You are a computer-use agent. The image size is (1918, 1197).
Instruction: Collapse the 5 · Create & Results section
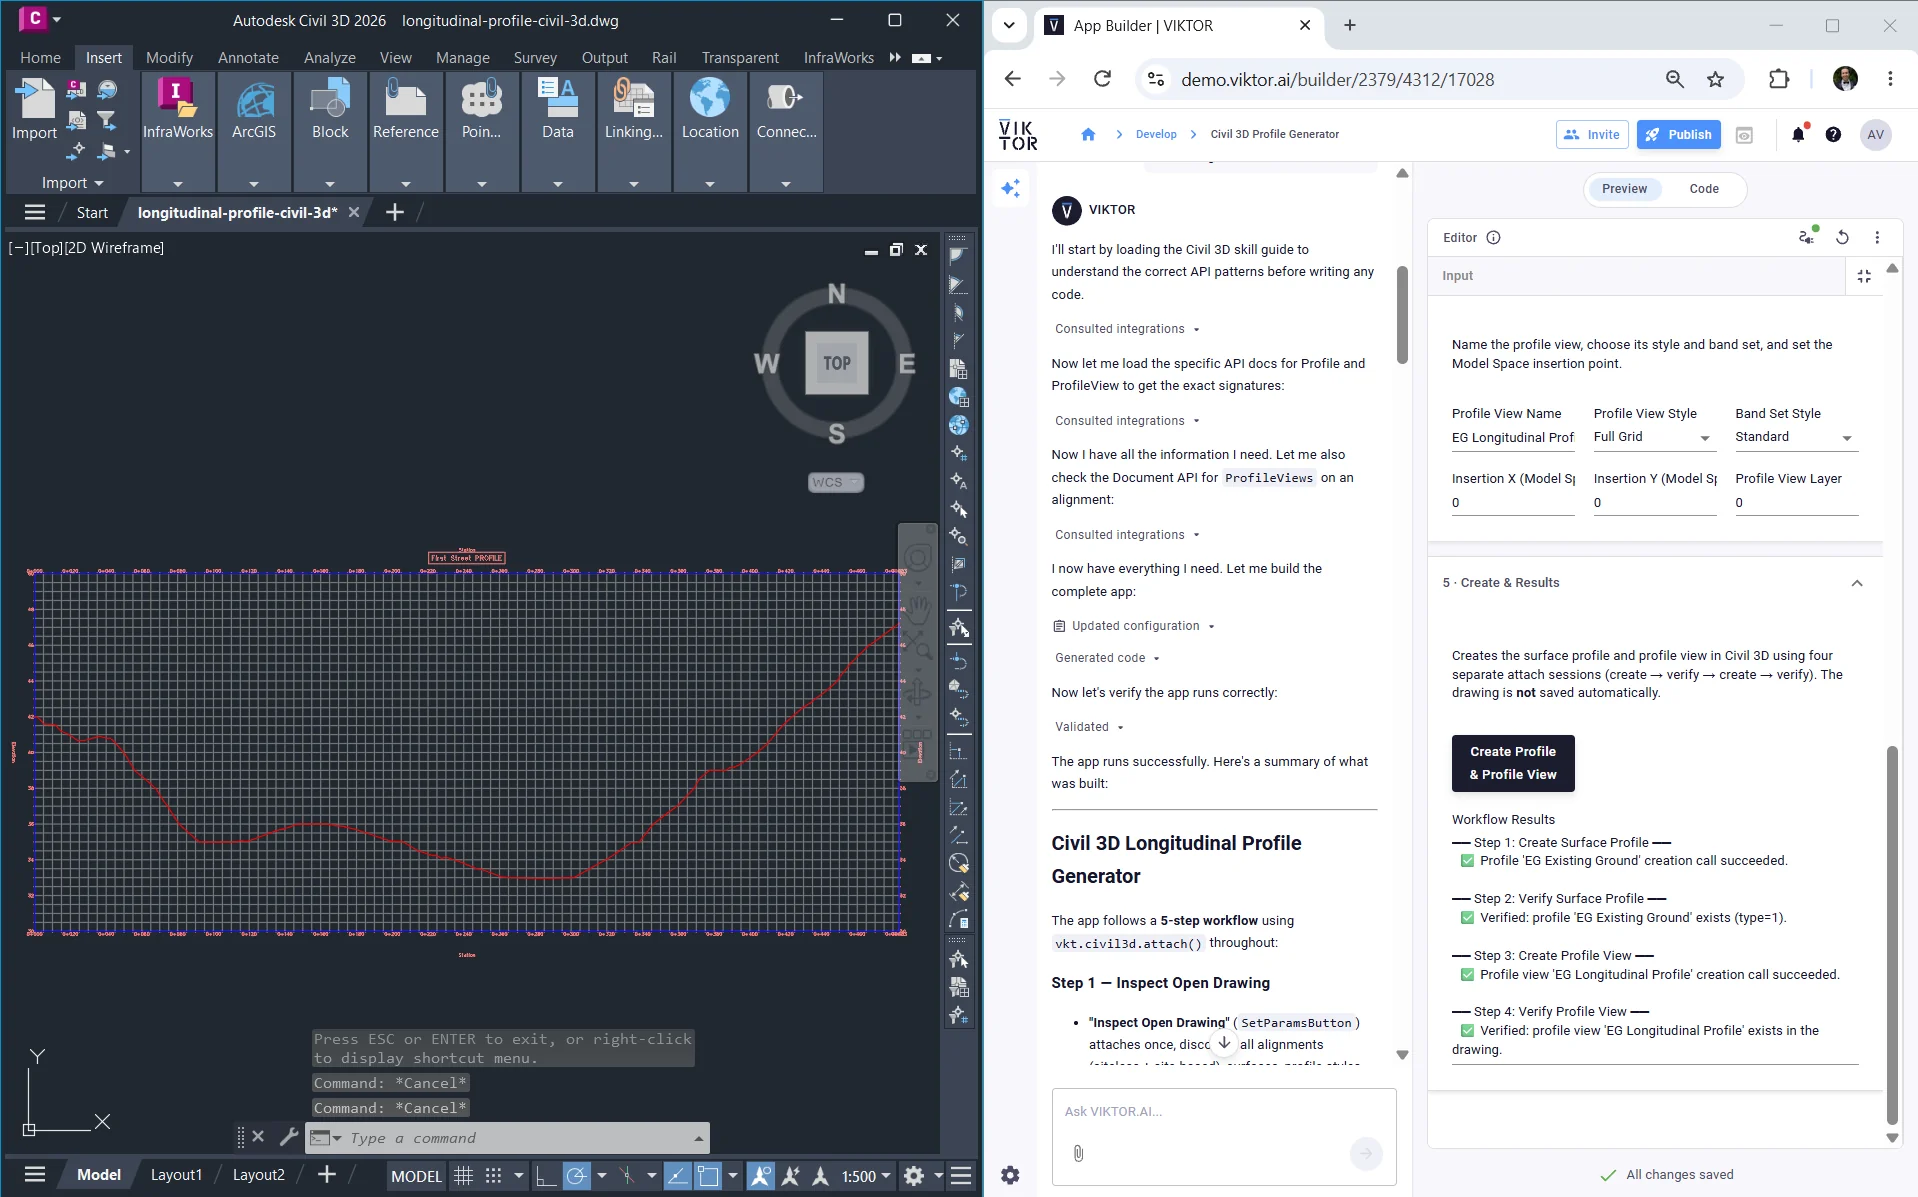coord(1857,583)
